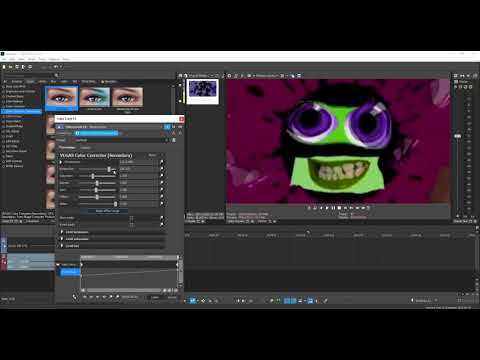This screenshot has height=360, width=480.
Task: Click the Render As toolbar icon
Action: click(x=23, y=67)
